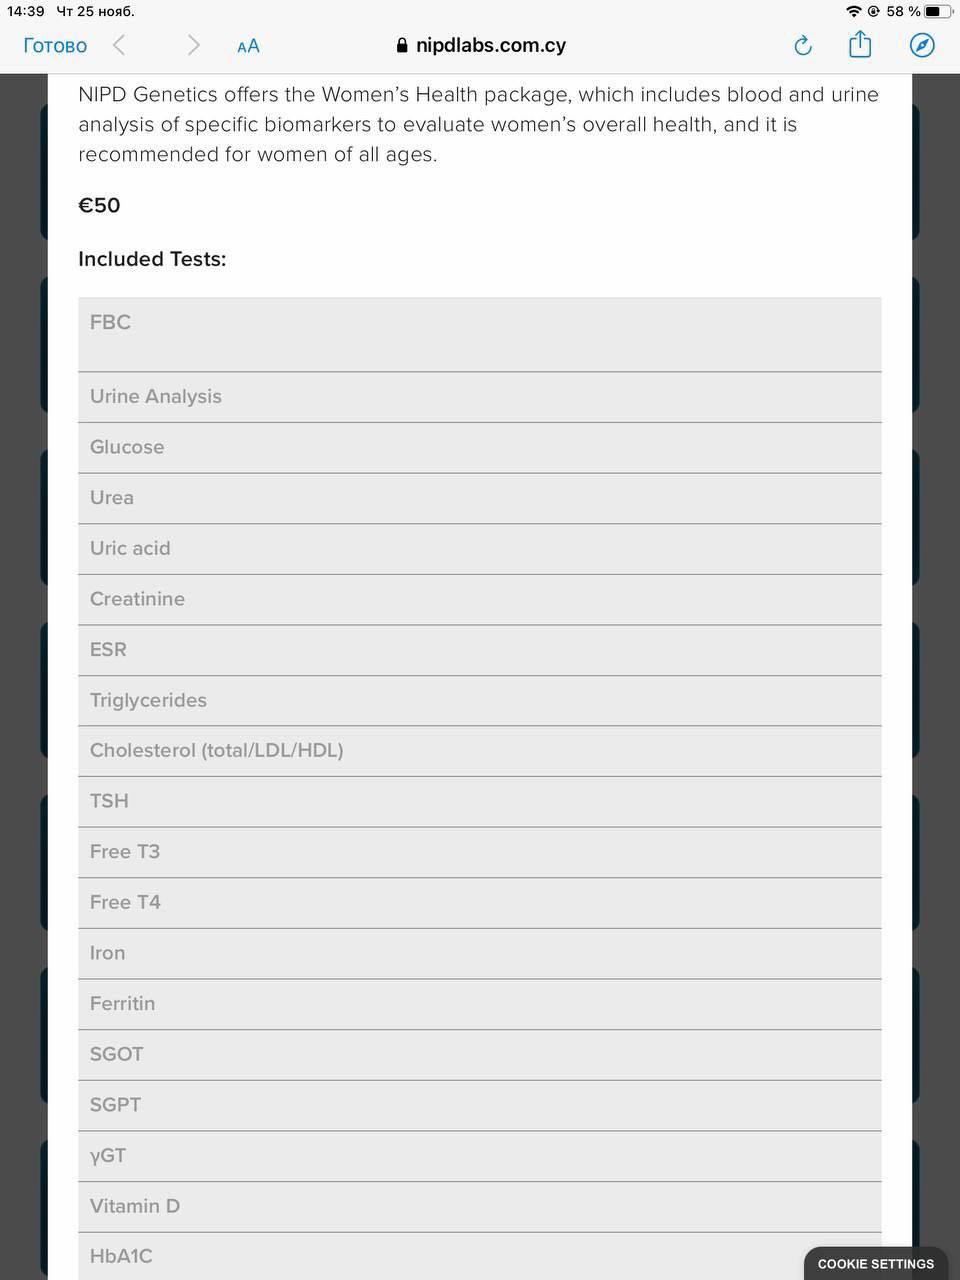The height and width of the screenshot is (1280, 960).
Task: Open the AA reader text options
Action: (x=248, y=46)
